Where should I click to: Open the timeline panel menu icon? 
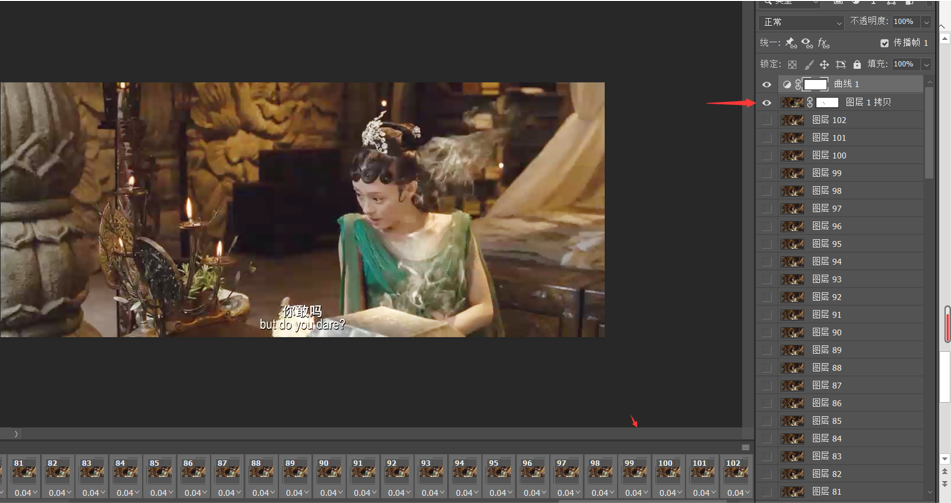click(745, 447)
